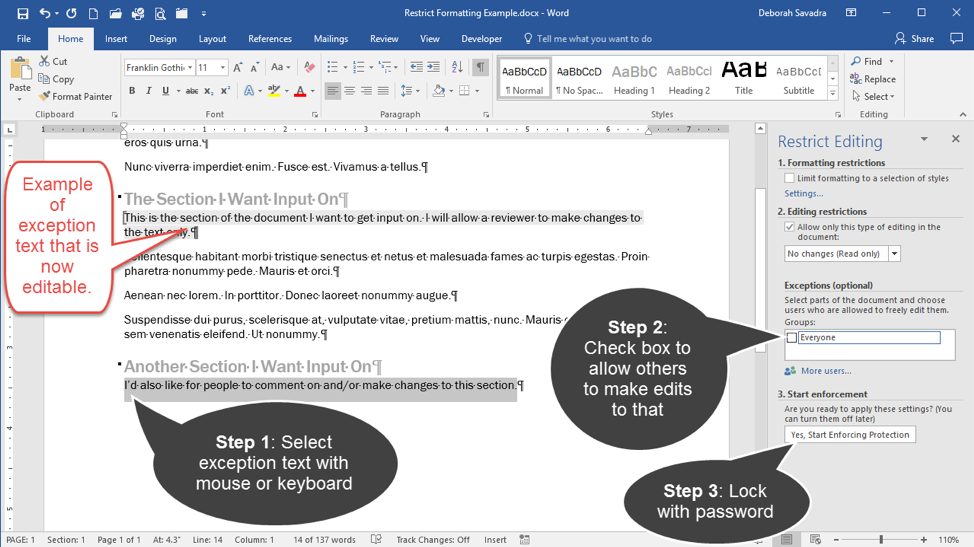
Task: Open the Restrict Editing pane options arrow
Action: [x=924, y=139]
